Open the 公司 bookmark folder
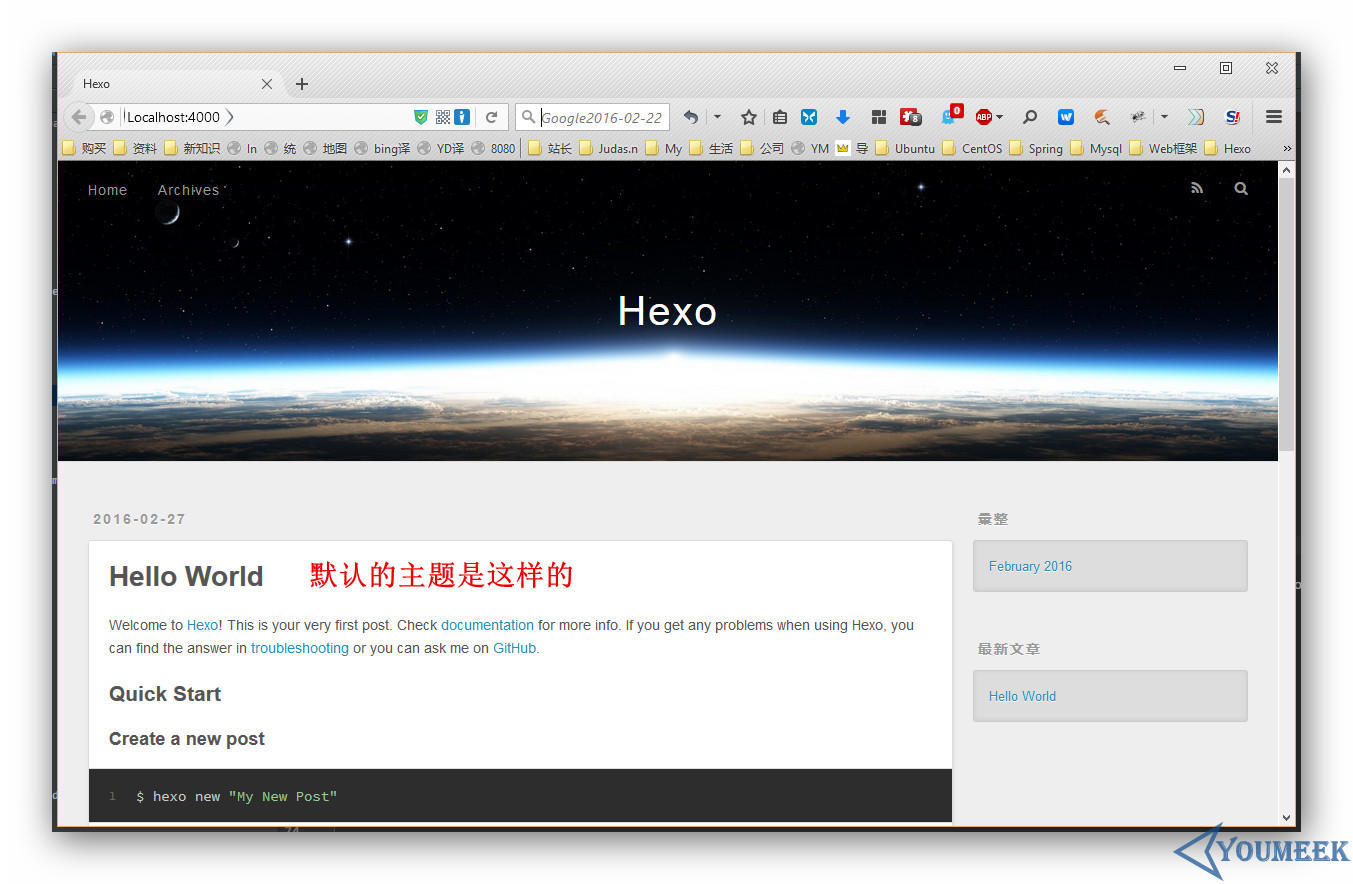Image resolution: width=1353 pixels, height=884 pixels. tap(762, 148)
